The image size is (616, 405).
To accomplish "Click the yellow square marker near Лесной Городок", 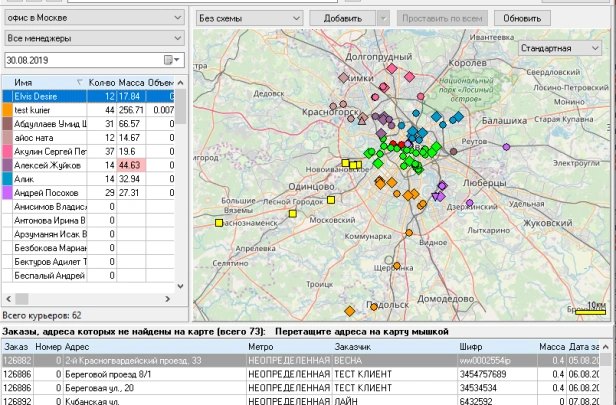I will 331,200.
